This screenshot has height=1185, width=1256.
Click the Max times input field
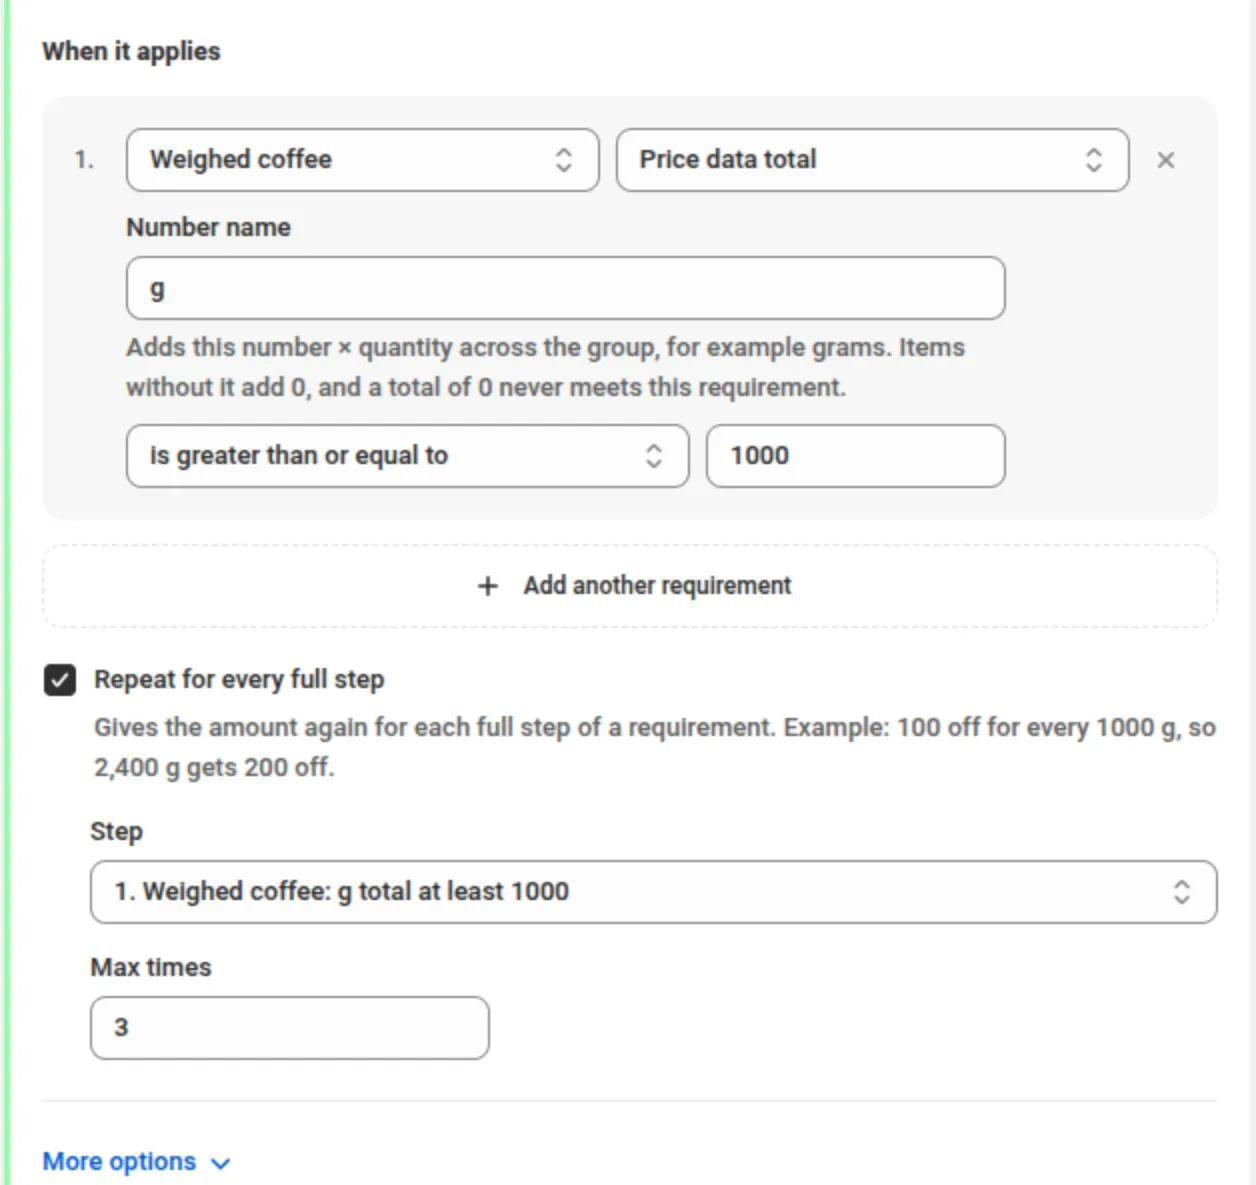(289, 1028)
